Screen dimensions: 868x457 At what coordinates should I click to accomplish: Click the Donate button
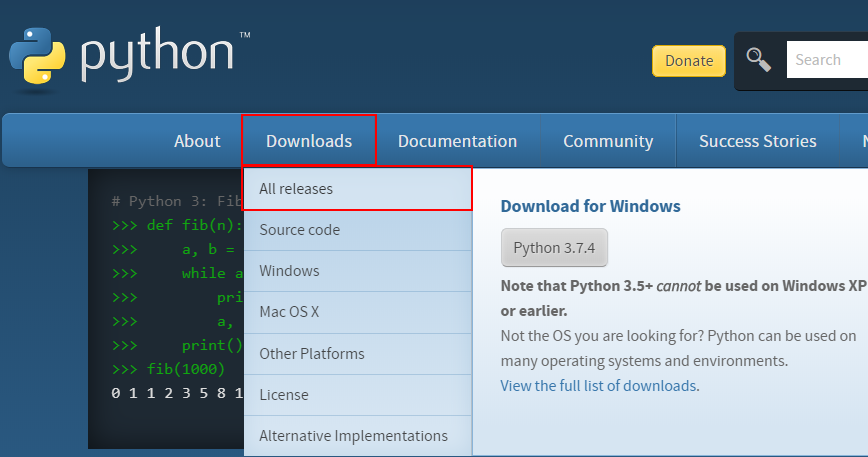coord(689,60)
